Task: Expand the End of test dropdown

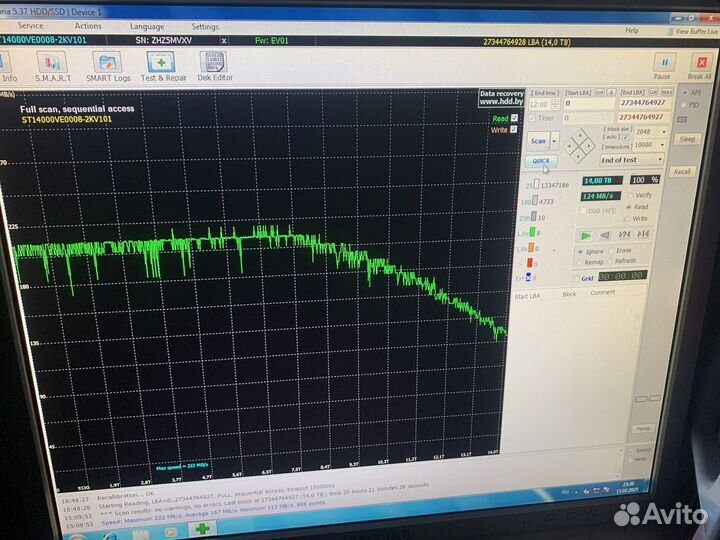Action: coord(631,160)
